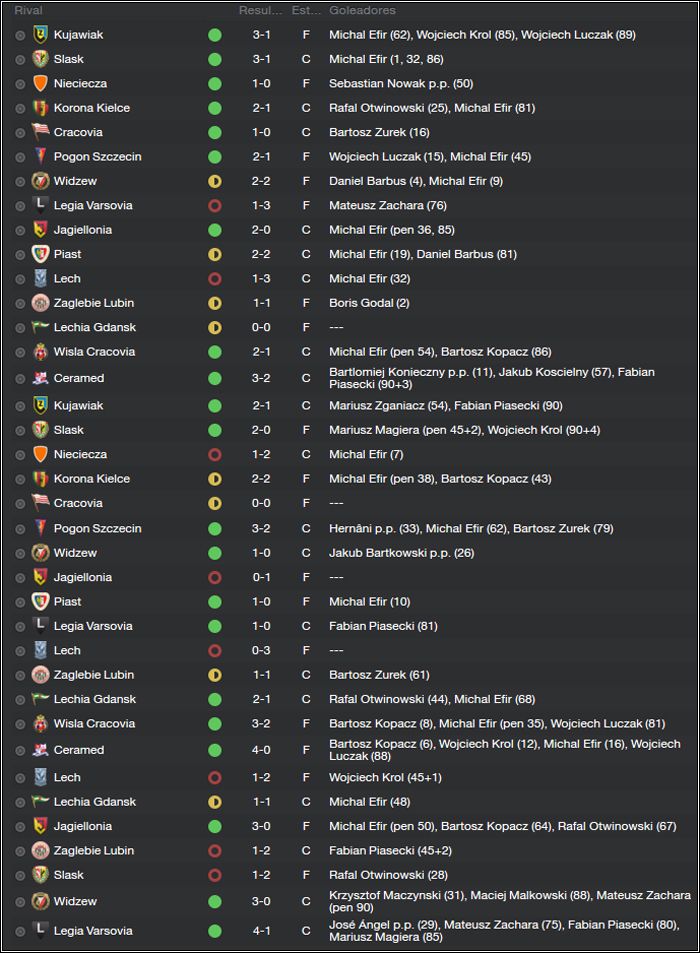Select green win dot in Cracovia 1-0 row
700x953 pixels.
tap(214, 132)
